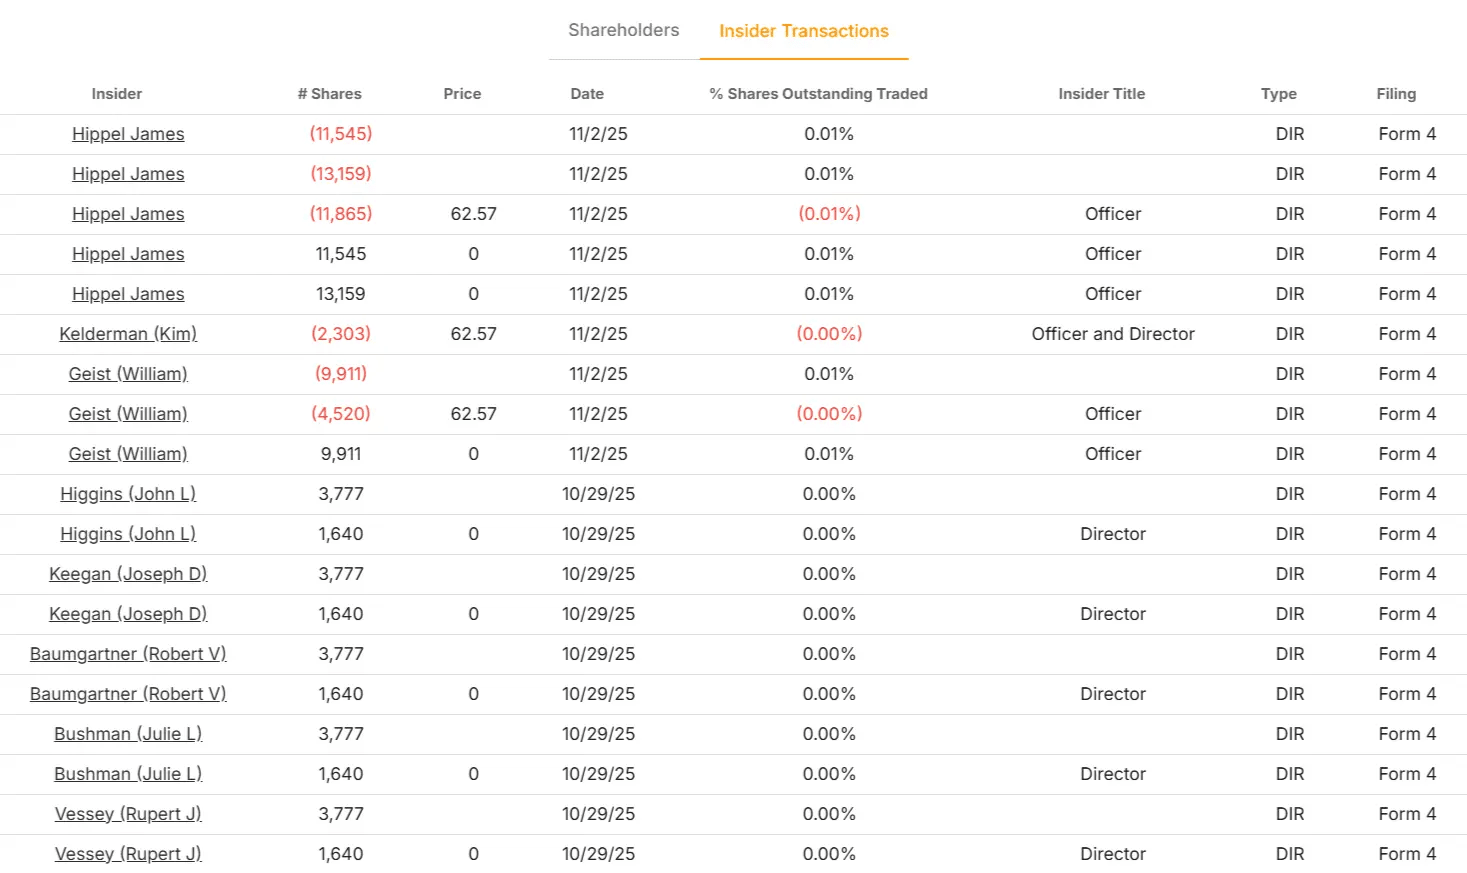Open the Vessey (Rupert J) insider link
This screenshot has height=873, width=1467.
128,813
